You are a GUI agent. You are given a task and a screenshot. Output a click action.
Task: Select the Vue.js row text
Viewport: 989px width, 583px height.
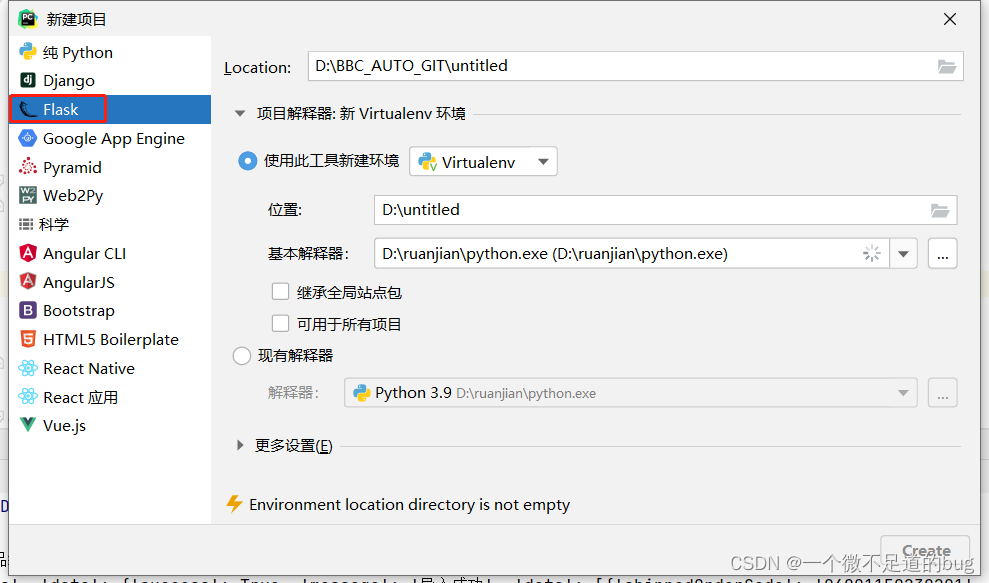coord(64,426)
